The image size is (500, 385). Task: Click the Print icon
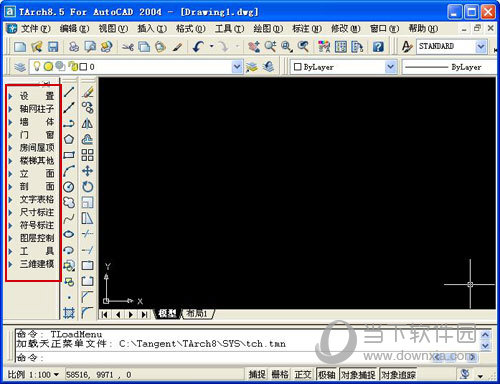[x=74, y=47]
